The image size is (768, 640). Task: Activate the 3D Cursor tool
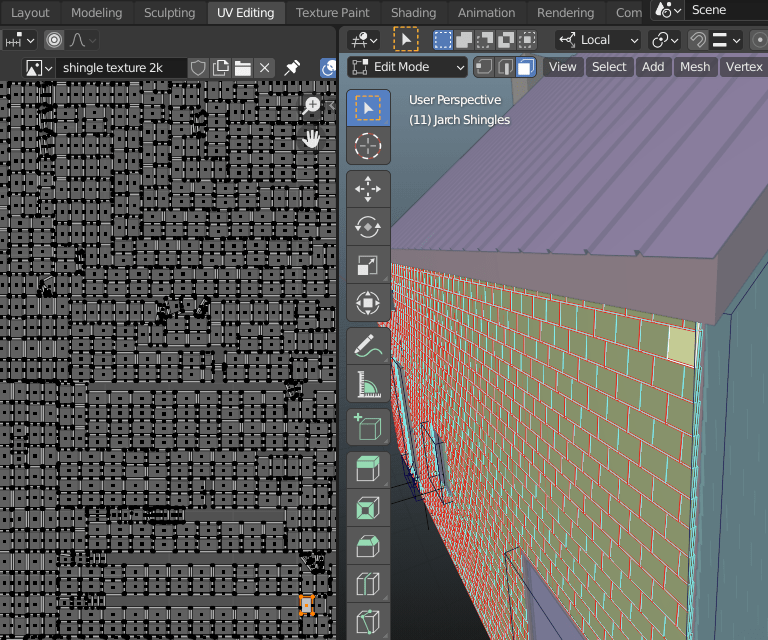point(368,146)
